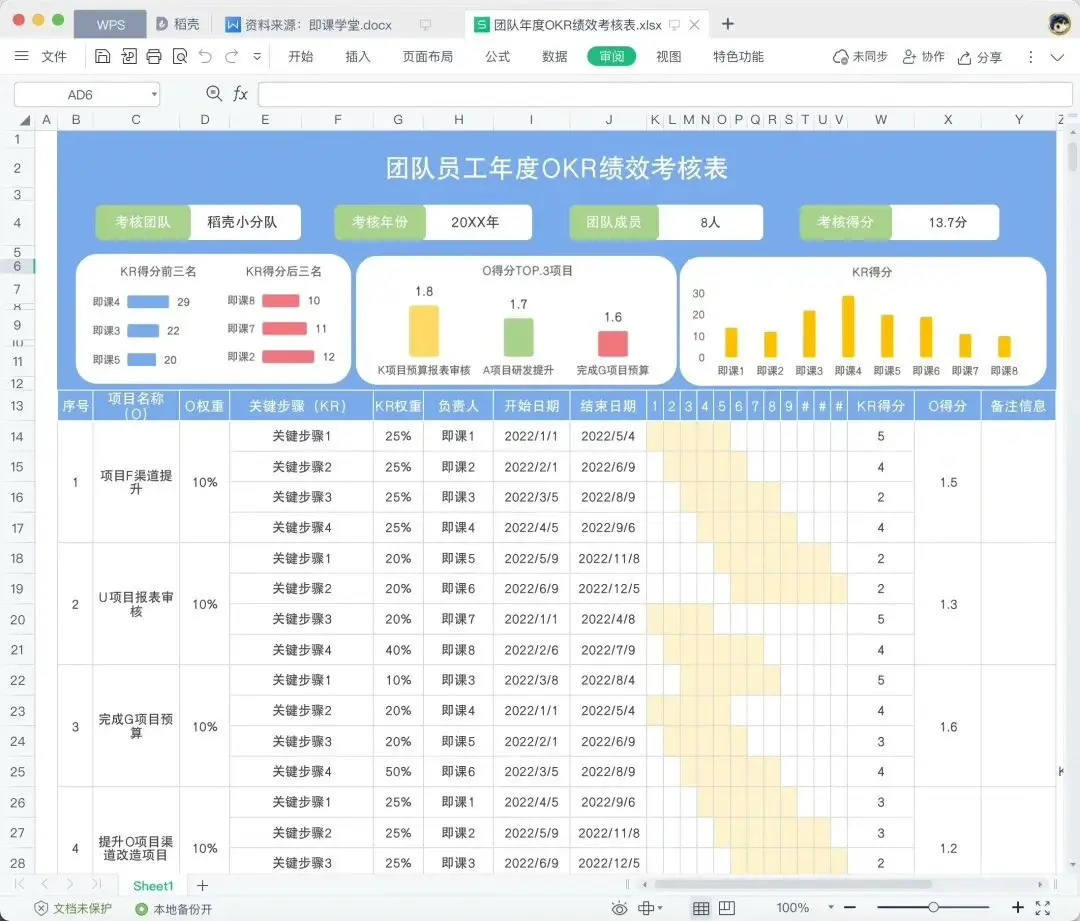Viewport: 1080px width, 921px height.
Task: Open the 页面布局 ribbon tab
Action: (428, 56)
